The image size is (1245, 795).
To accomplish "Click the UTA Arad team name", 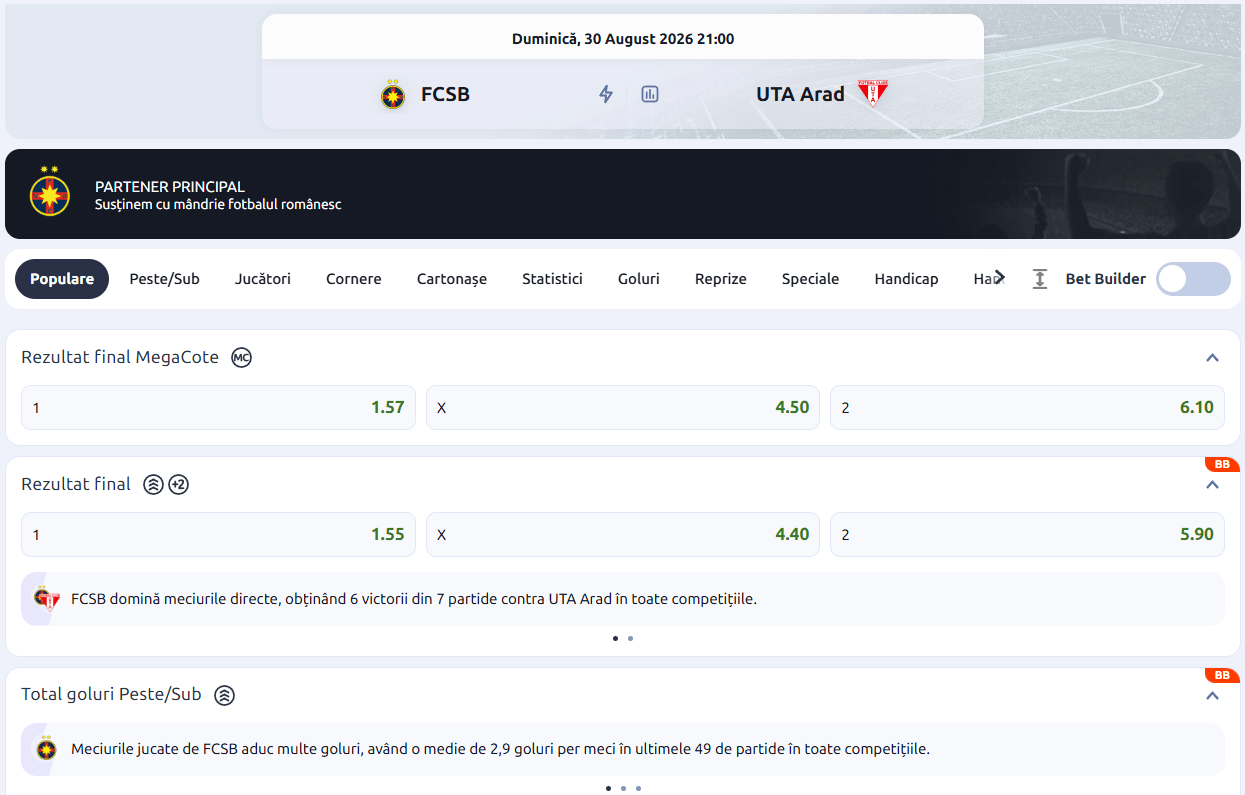I will pyautogui.click(x=800, y=94).
